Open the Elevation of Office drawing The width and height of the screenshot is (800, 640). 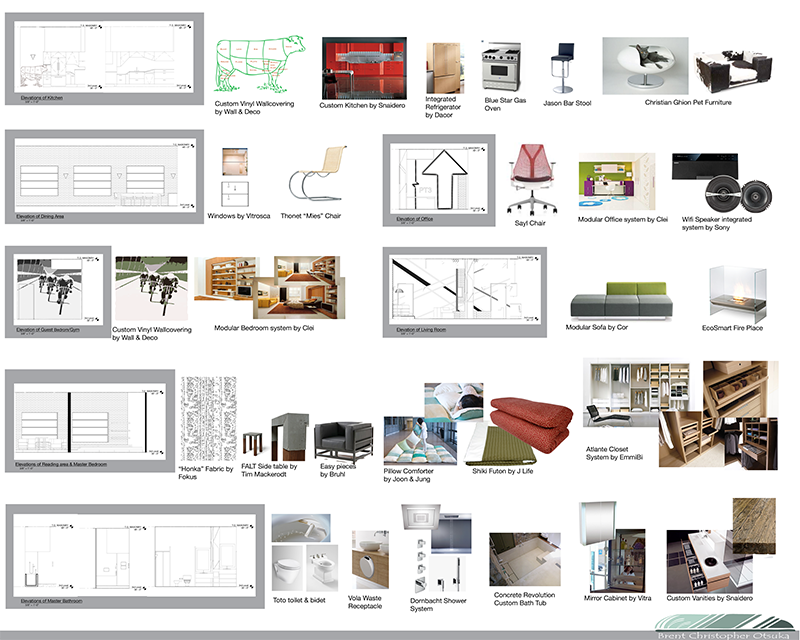439,180
